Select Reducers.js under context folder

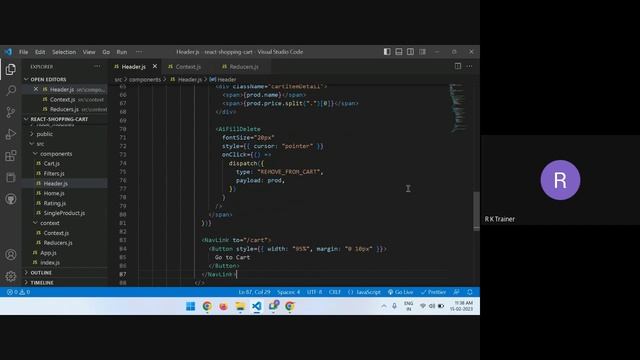(58, 242)
